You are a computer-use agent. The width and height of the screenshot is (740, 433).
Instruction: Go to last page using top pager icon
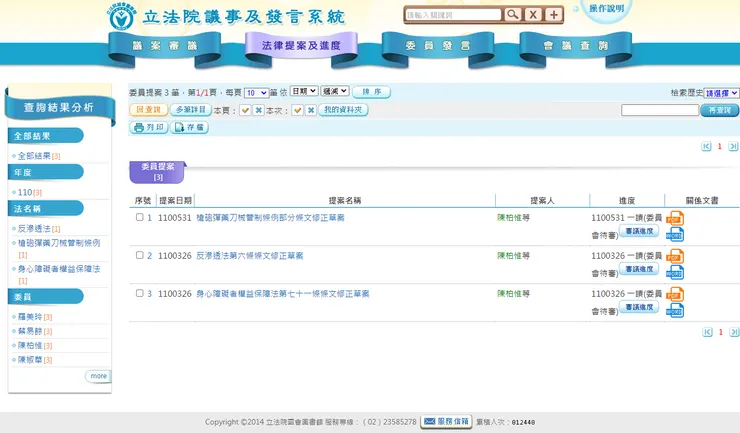click(733, 146)
